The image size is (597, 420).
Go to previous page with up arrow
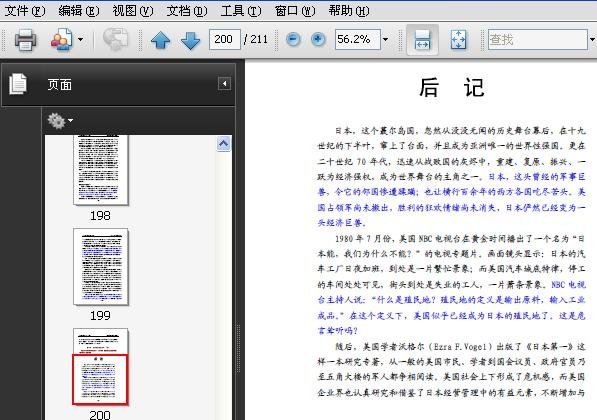pos(160,40)
